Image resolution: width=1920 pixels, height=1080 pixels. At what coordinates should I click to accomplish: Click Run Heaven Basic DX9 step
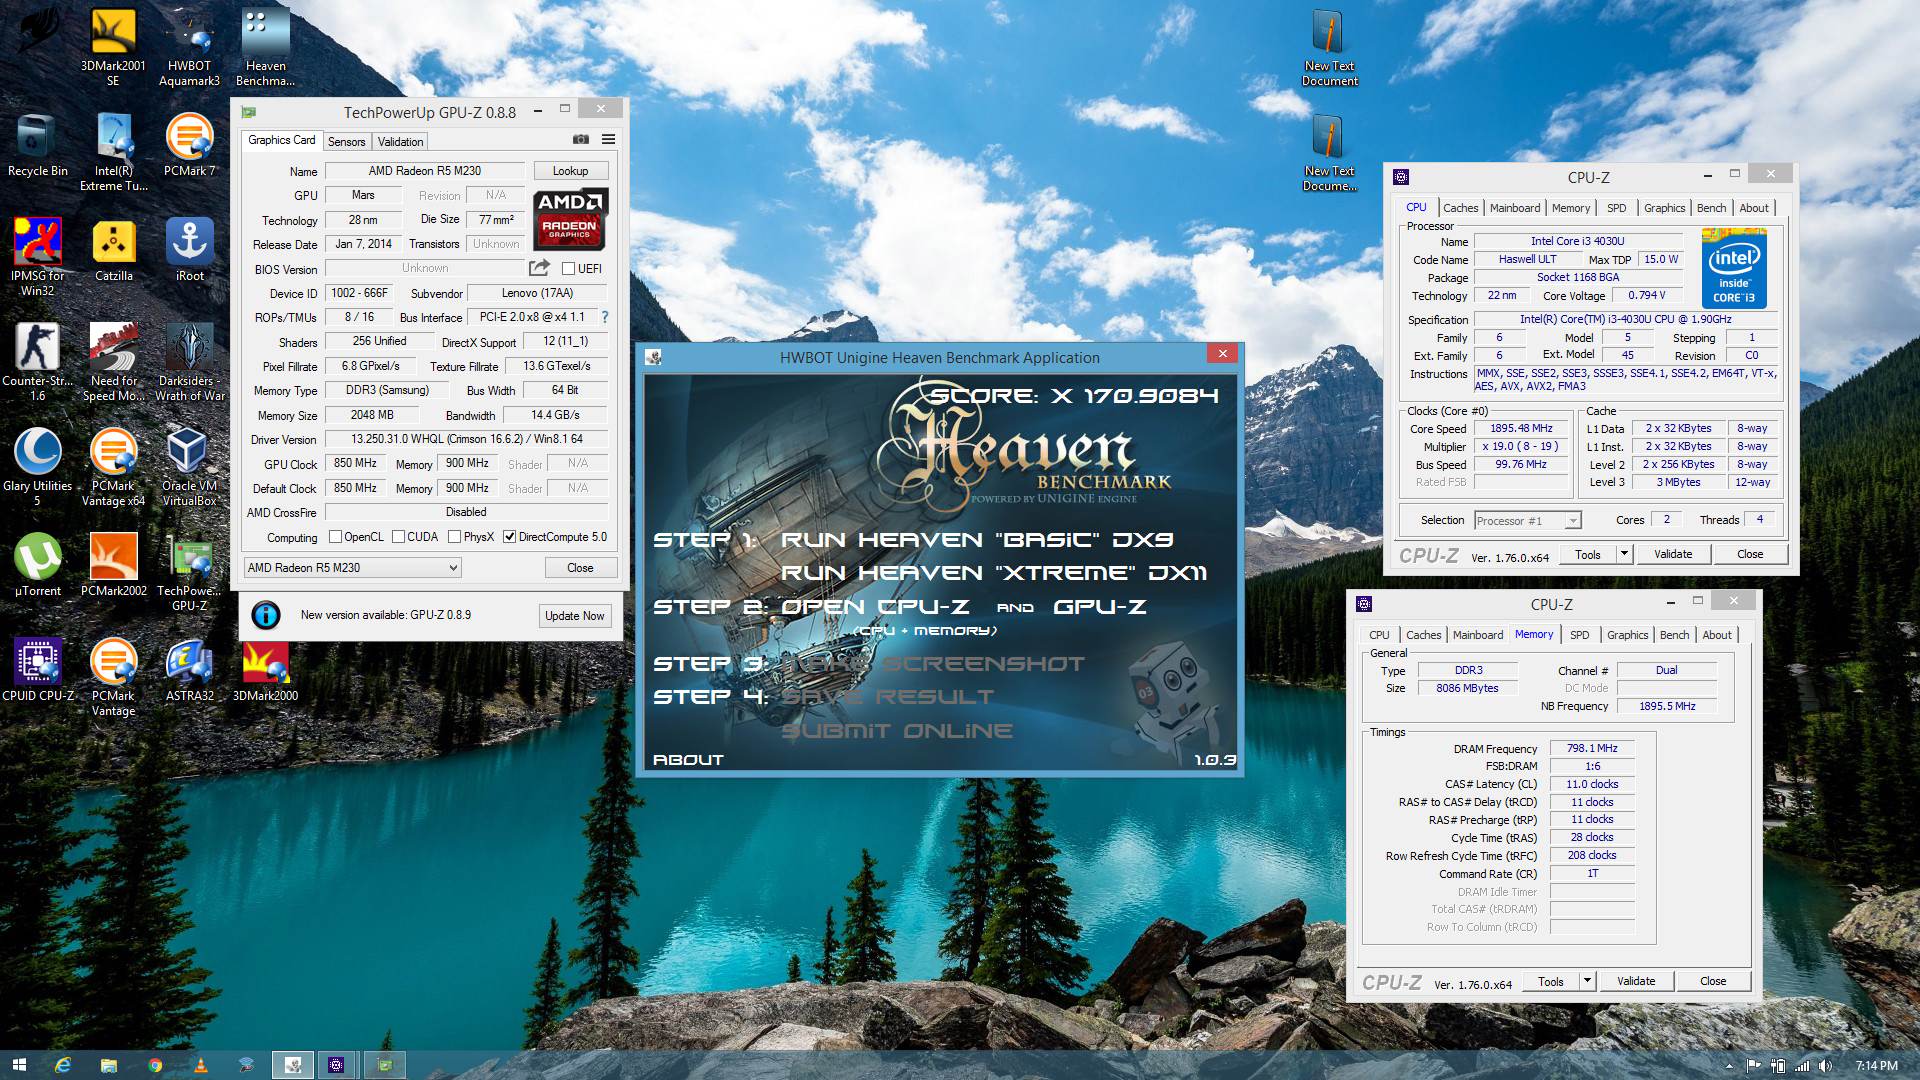977,540
